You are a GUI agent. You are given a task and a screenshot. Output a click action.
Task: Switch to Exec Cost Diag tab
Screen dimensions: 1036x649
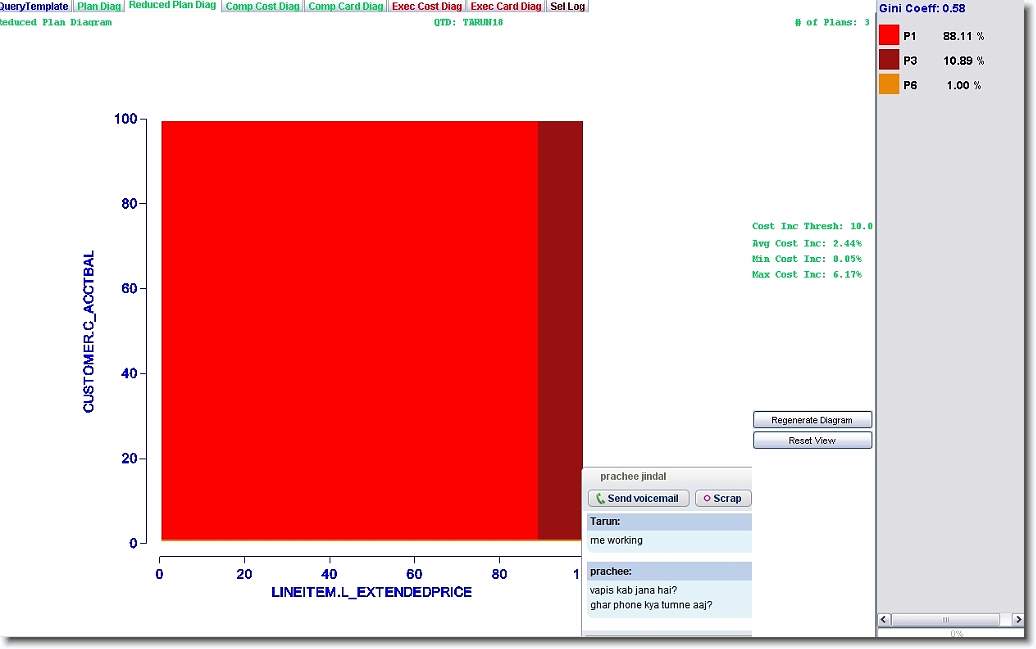[x=427, y=6]
